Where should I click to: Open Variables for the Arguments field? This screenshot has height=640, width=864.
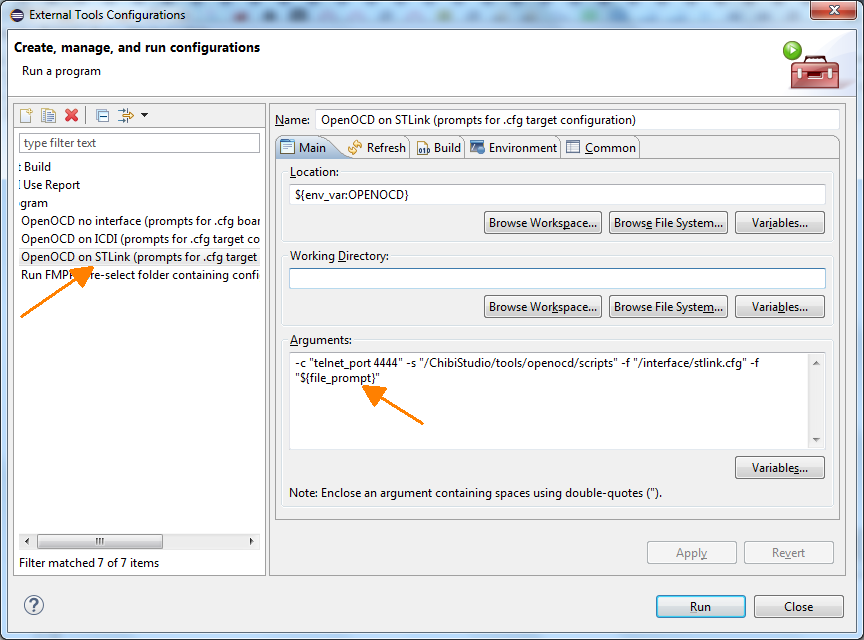(x=779, y=468)
